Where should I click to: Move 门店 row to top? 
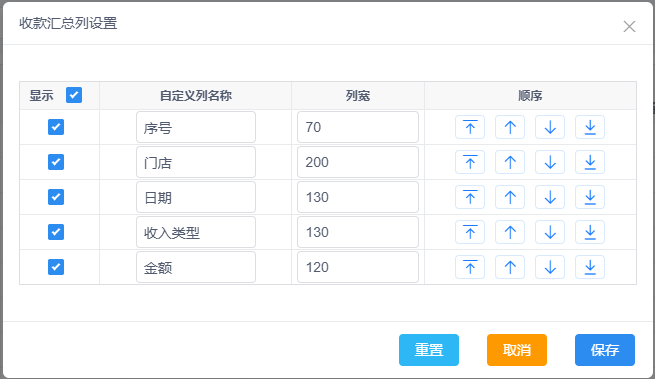coord(470,162)
